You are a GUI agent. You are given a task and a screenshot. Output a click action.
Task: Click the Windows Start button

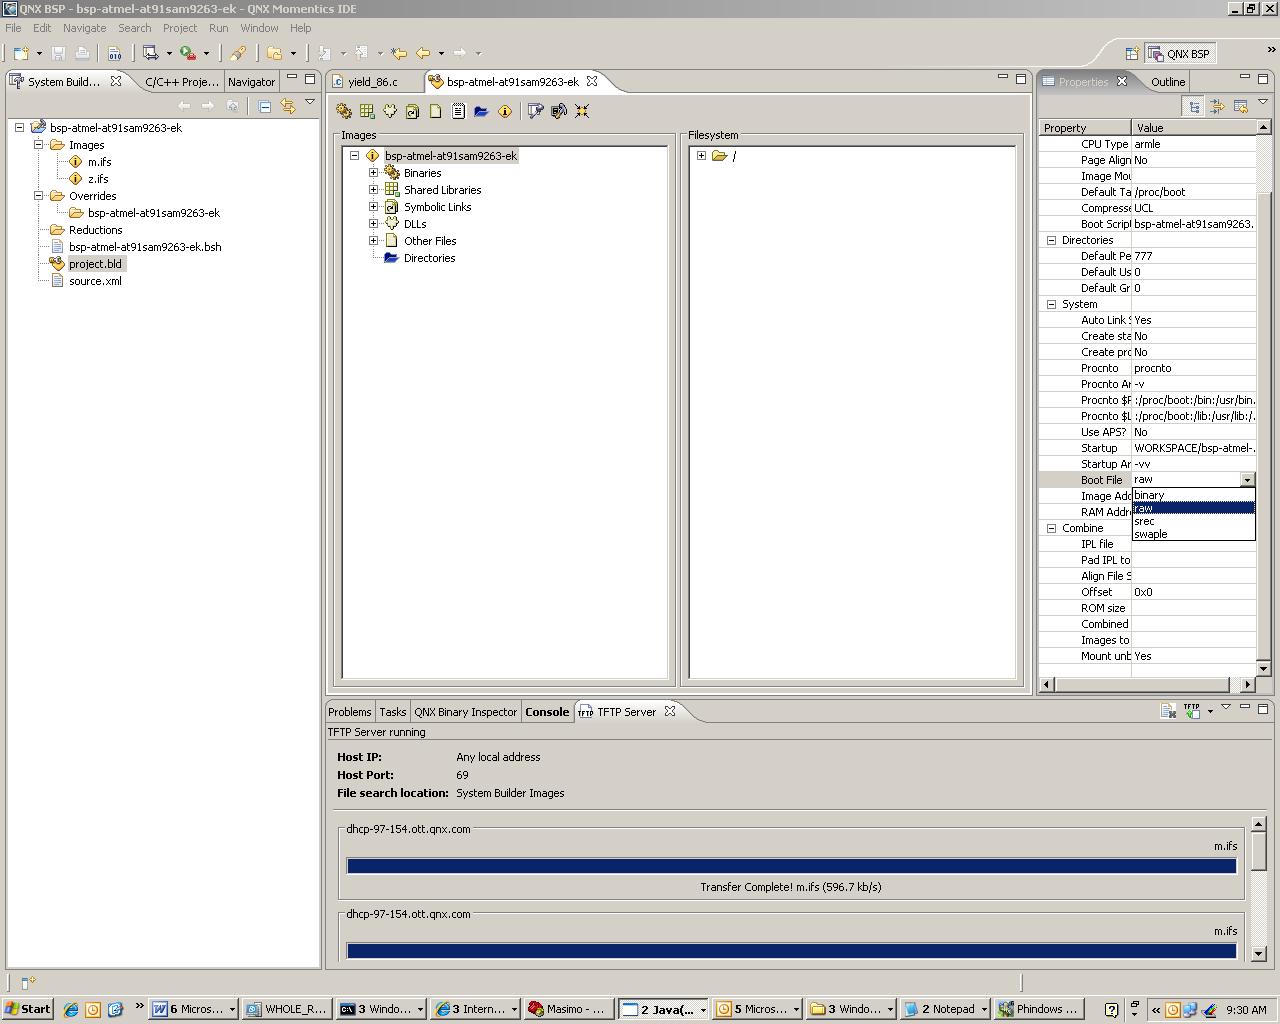pos(27,1009)
